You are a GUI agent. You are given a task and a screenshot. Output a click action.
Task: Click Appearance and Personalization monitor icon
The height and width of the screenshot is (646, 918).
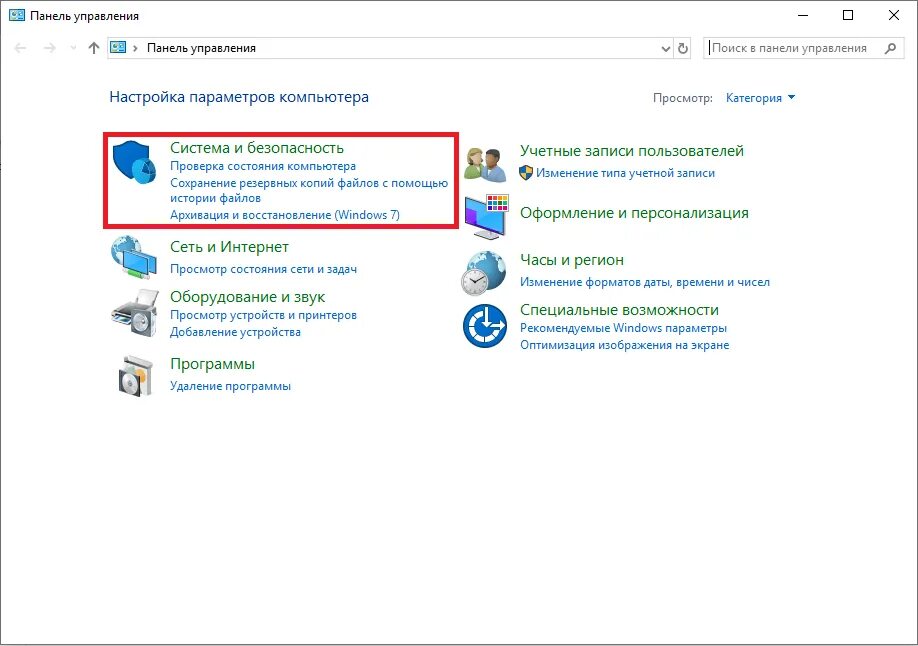tap(486, 217)
